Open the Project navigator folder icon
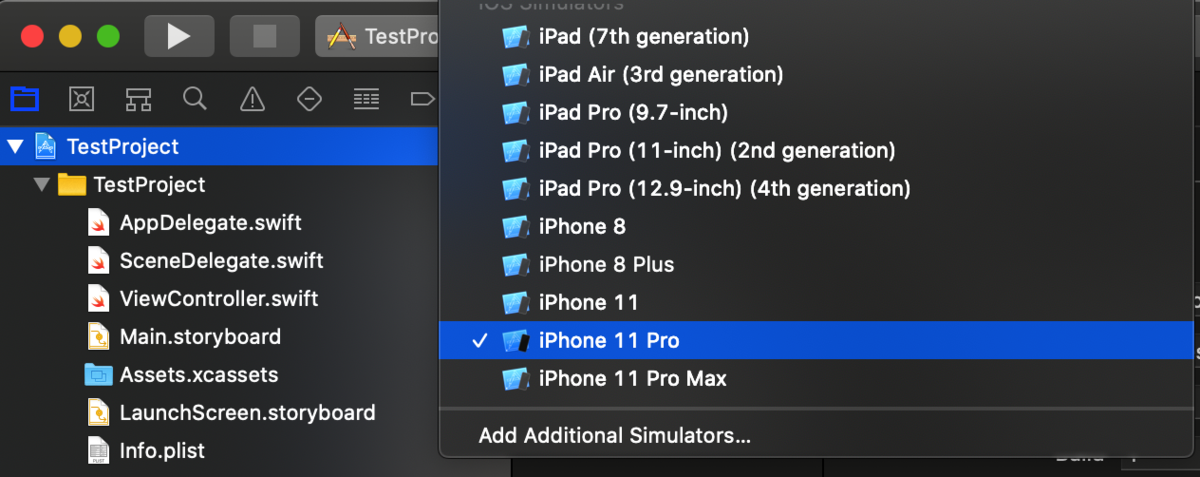1200x477 pixels. pyautogui.click(x=24, y=98)
